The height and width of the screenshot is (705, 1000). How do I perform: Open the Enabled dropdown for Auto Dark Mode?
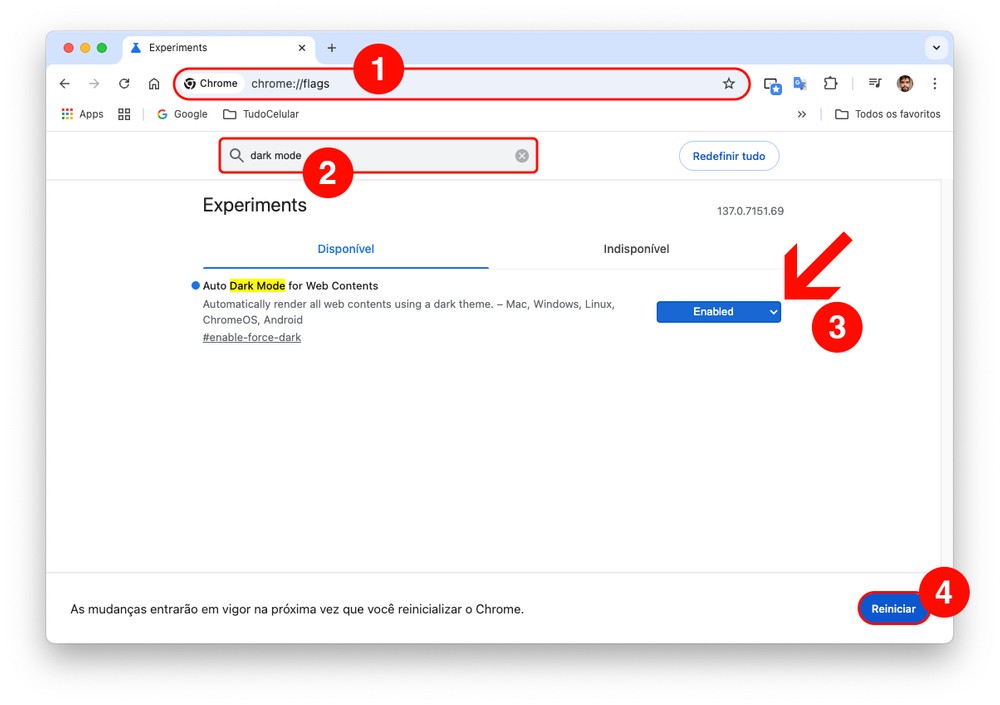(x=718, y=312)
